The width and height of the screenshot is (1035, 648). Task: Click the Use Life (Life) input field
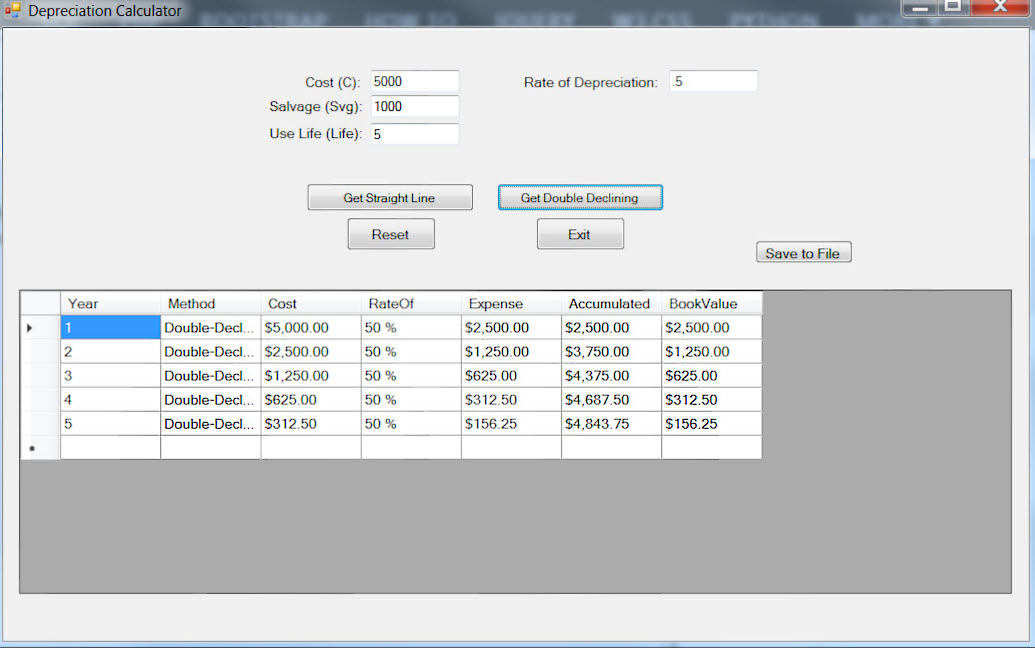(x=414, y=133)
